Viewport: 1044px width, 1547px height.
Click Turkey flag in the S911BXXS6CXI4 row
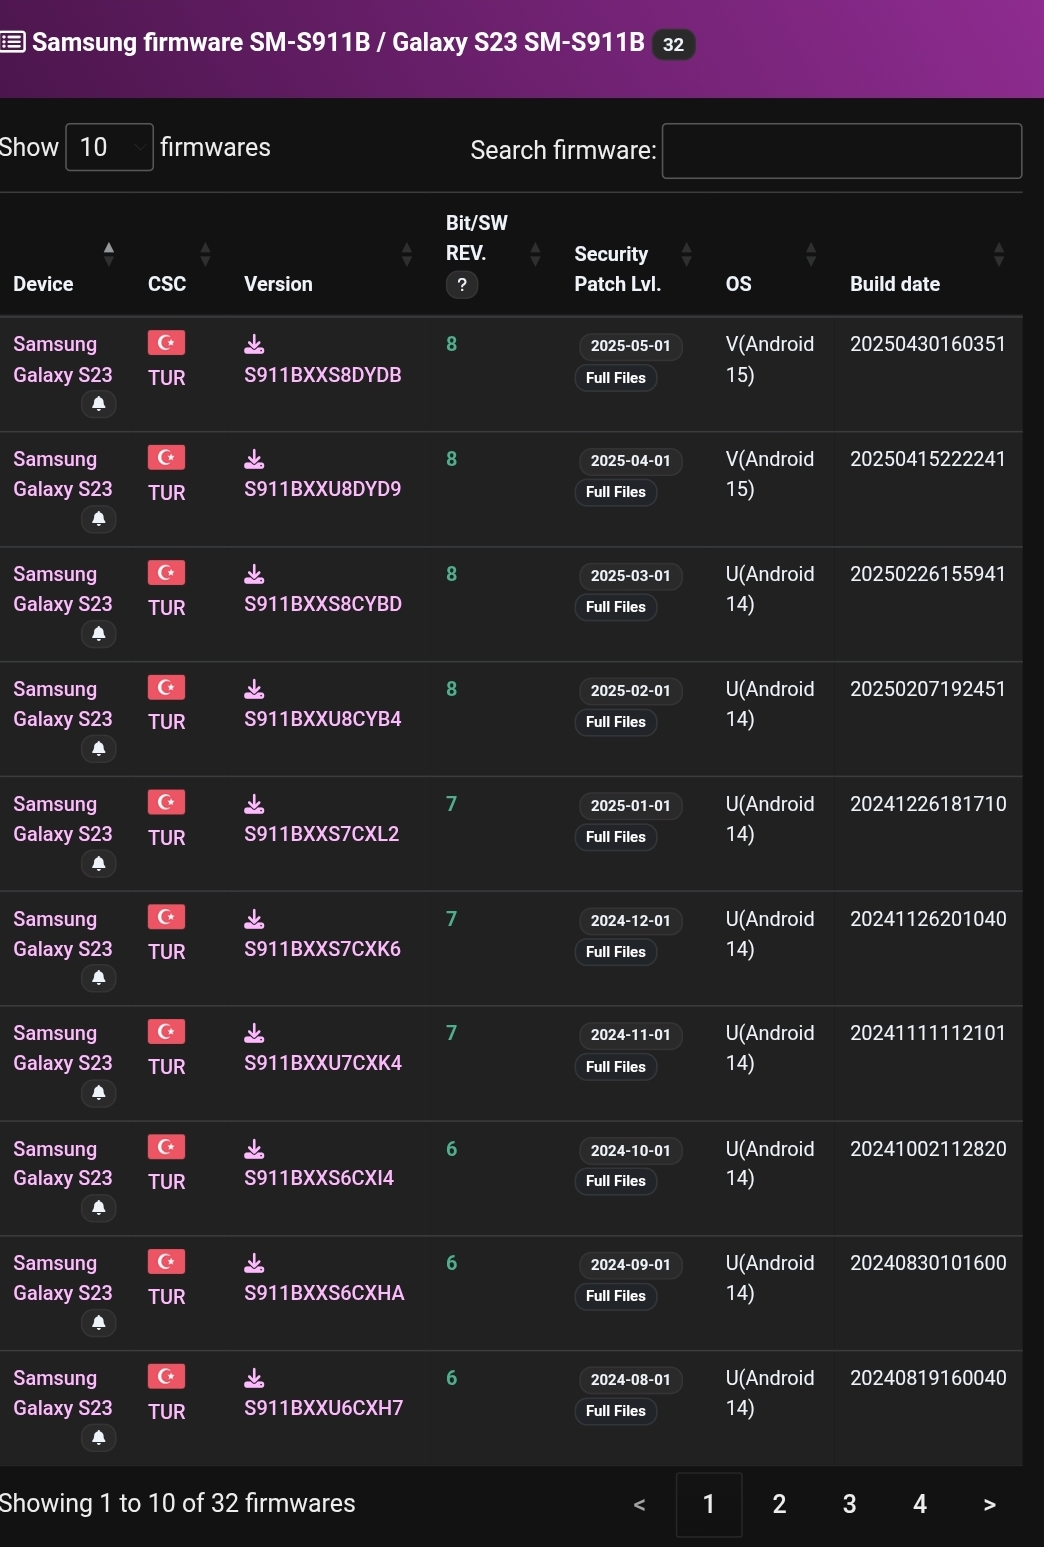[166, 1147]
